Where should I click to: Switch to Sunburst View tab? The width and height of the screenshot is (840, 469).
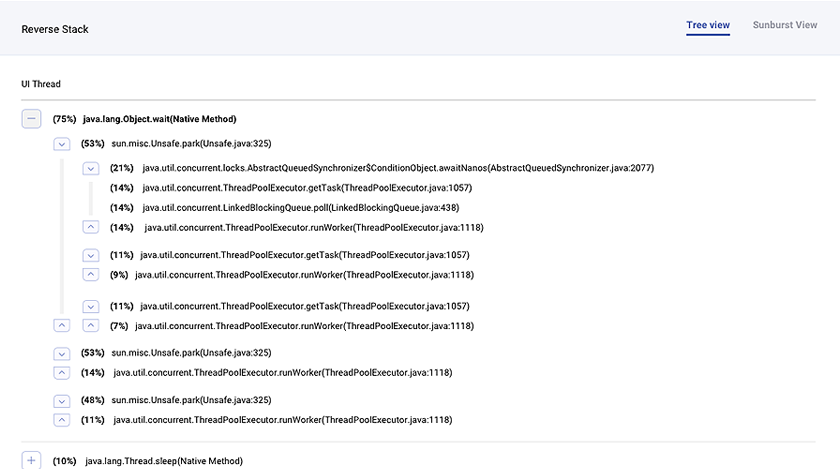(x=784, y=25)
